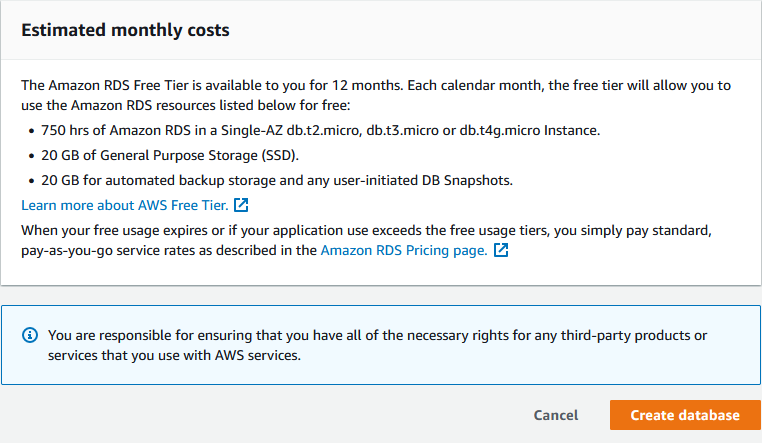Open the Amazon RDS Pricing page link

click(x=403, y=251)
